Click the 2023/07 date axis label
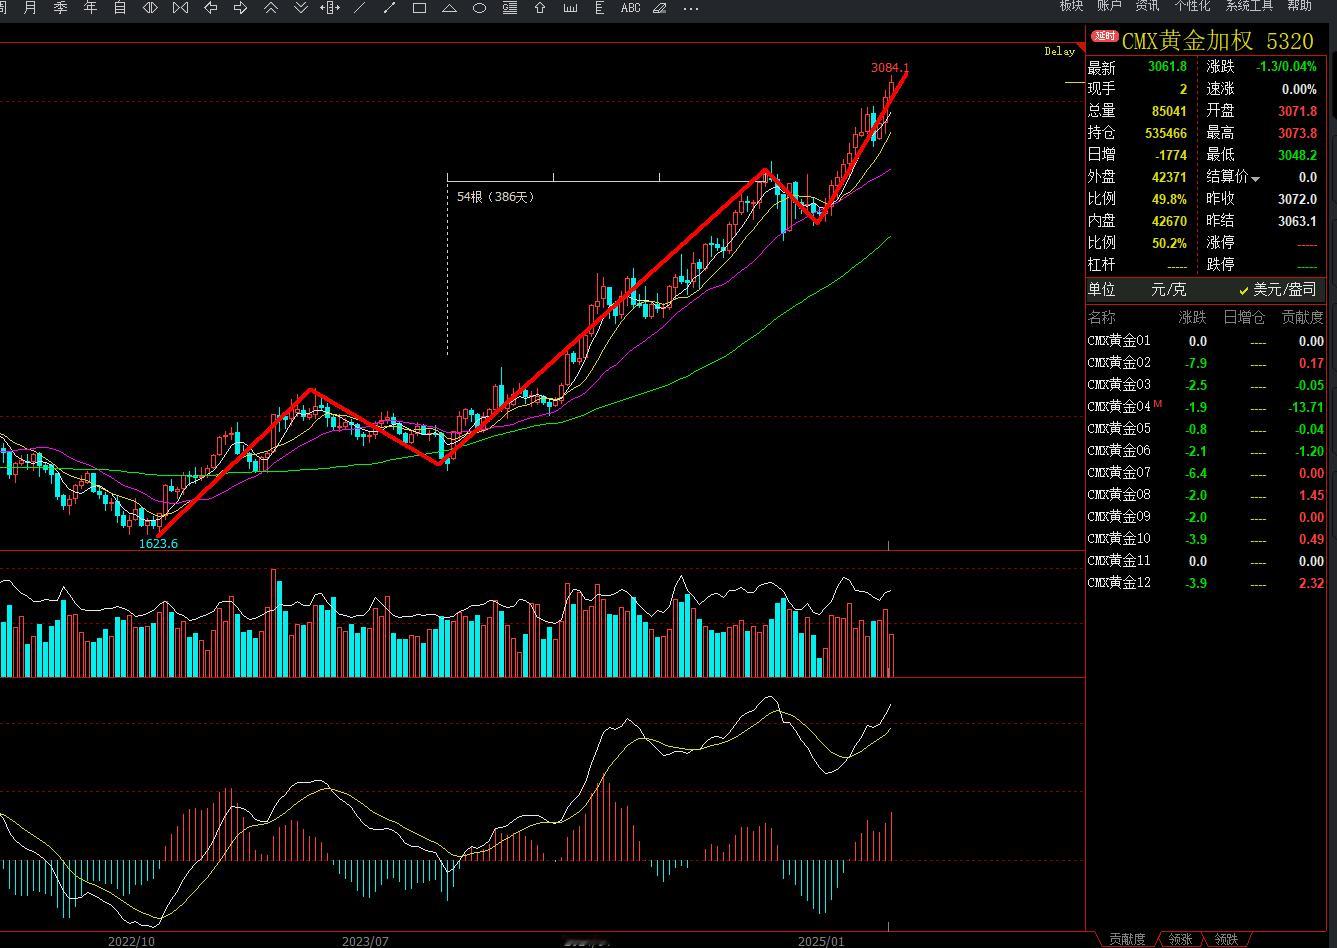 (x=365, y=941)
